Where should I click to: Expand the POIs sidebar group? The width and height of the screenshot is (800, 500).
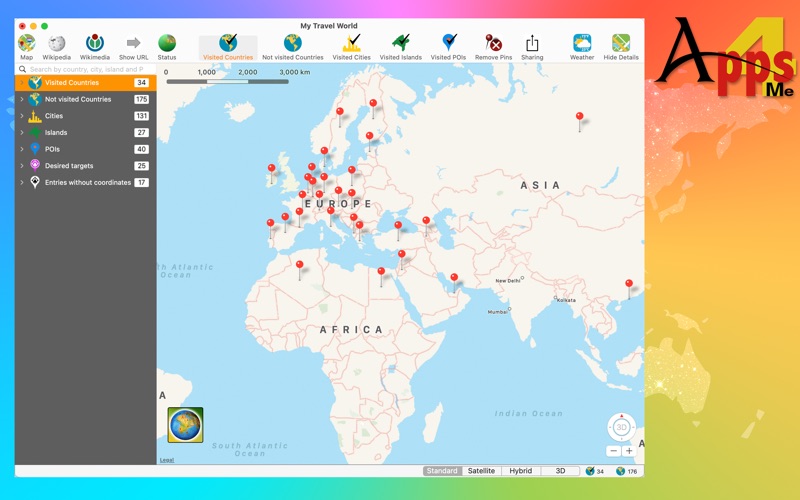tap(22, 149)
